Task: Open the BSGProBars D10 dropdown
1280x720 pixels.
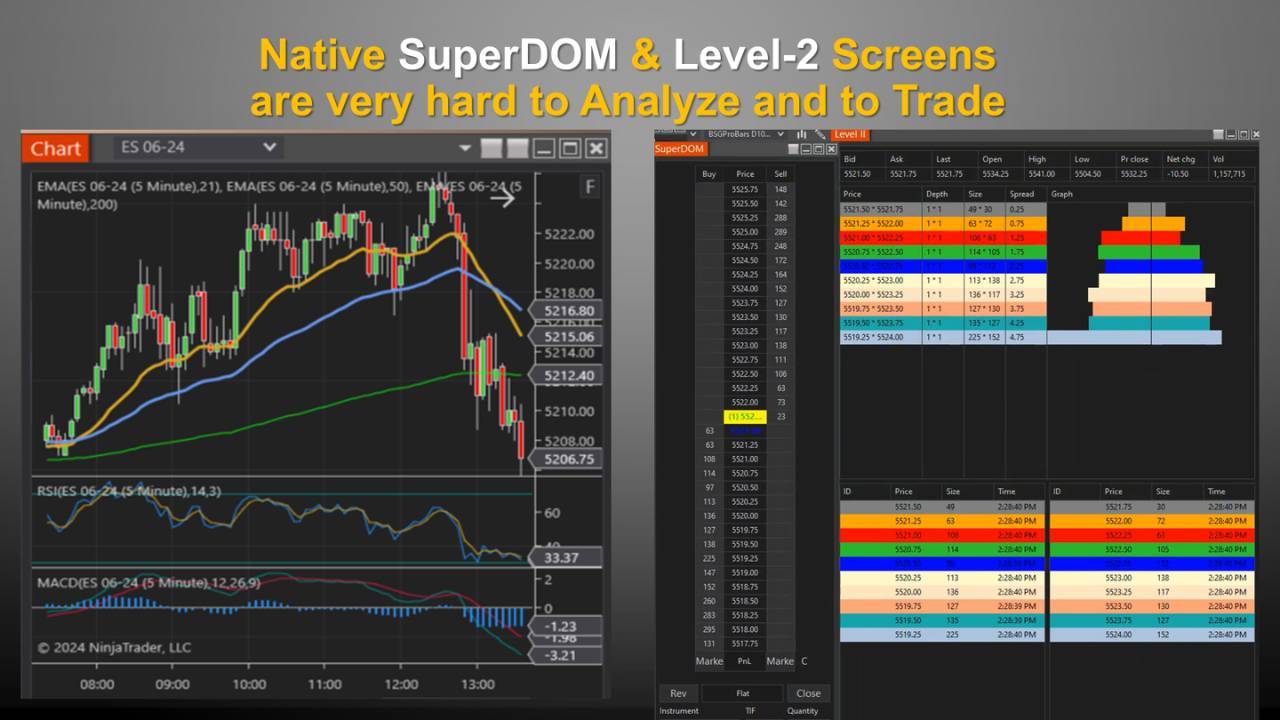Action: tap(745, 134)
